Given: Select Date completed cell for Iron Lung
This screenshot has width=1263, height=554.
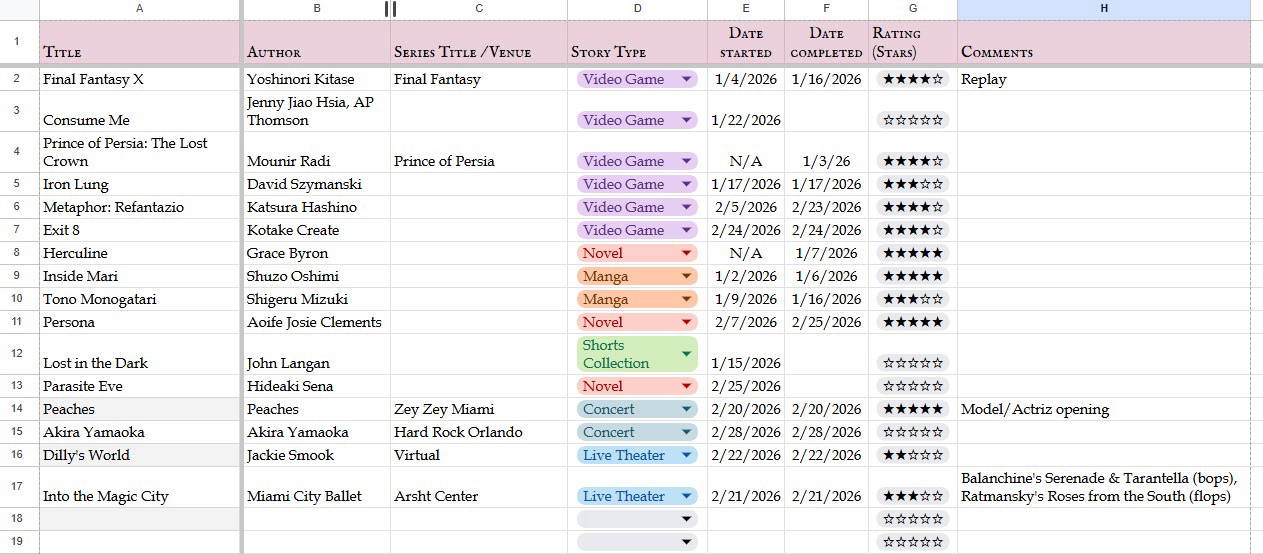Looking at the screenshot, I should click(x=826, y=184).
